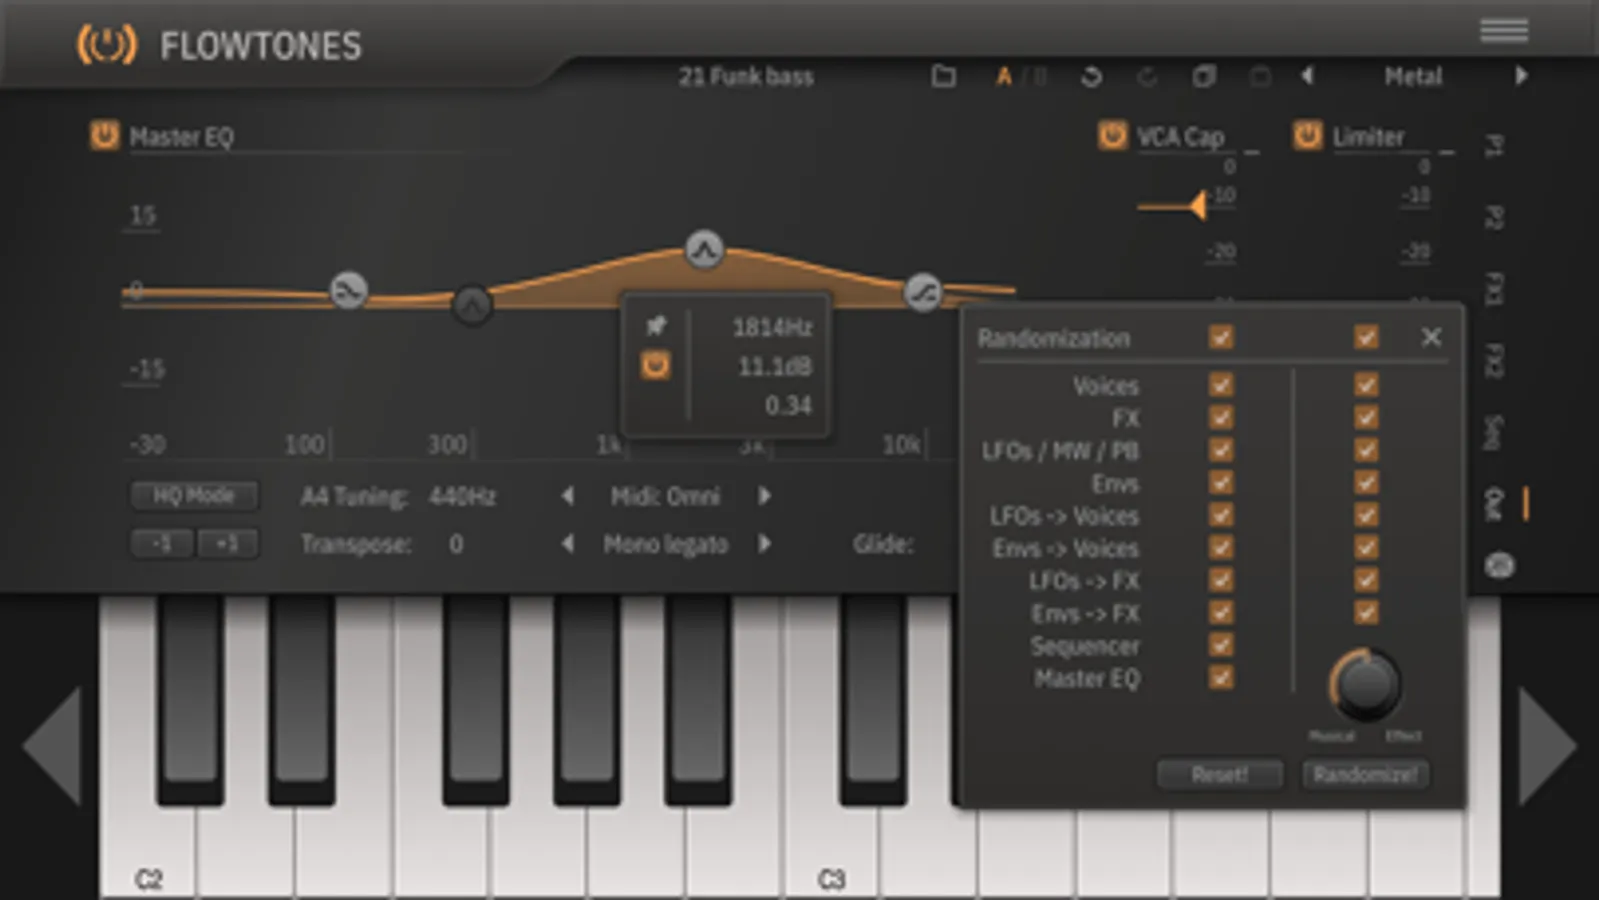Image resolution: width=1599 pixels, height=900 pixels.
Task: Select the dark peak EQ band node
Action: point(472,304)
